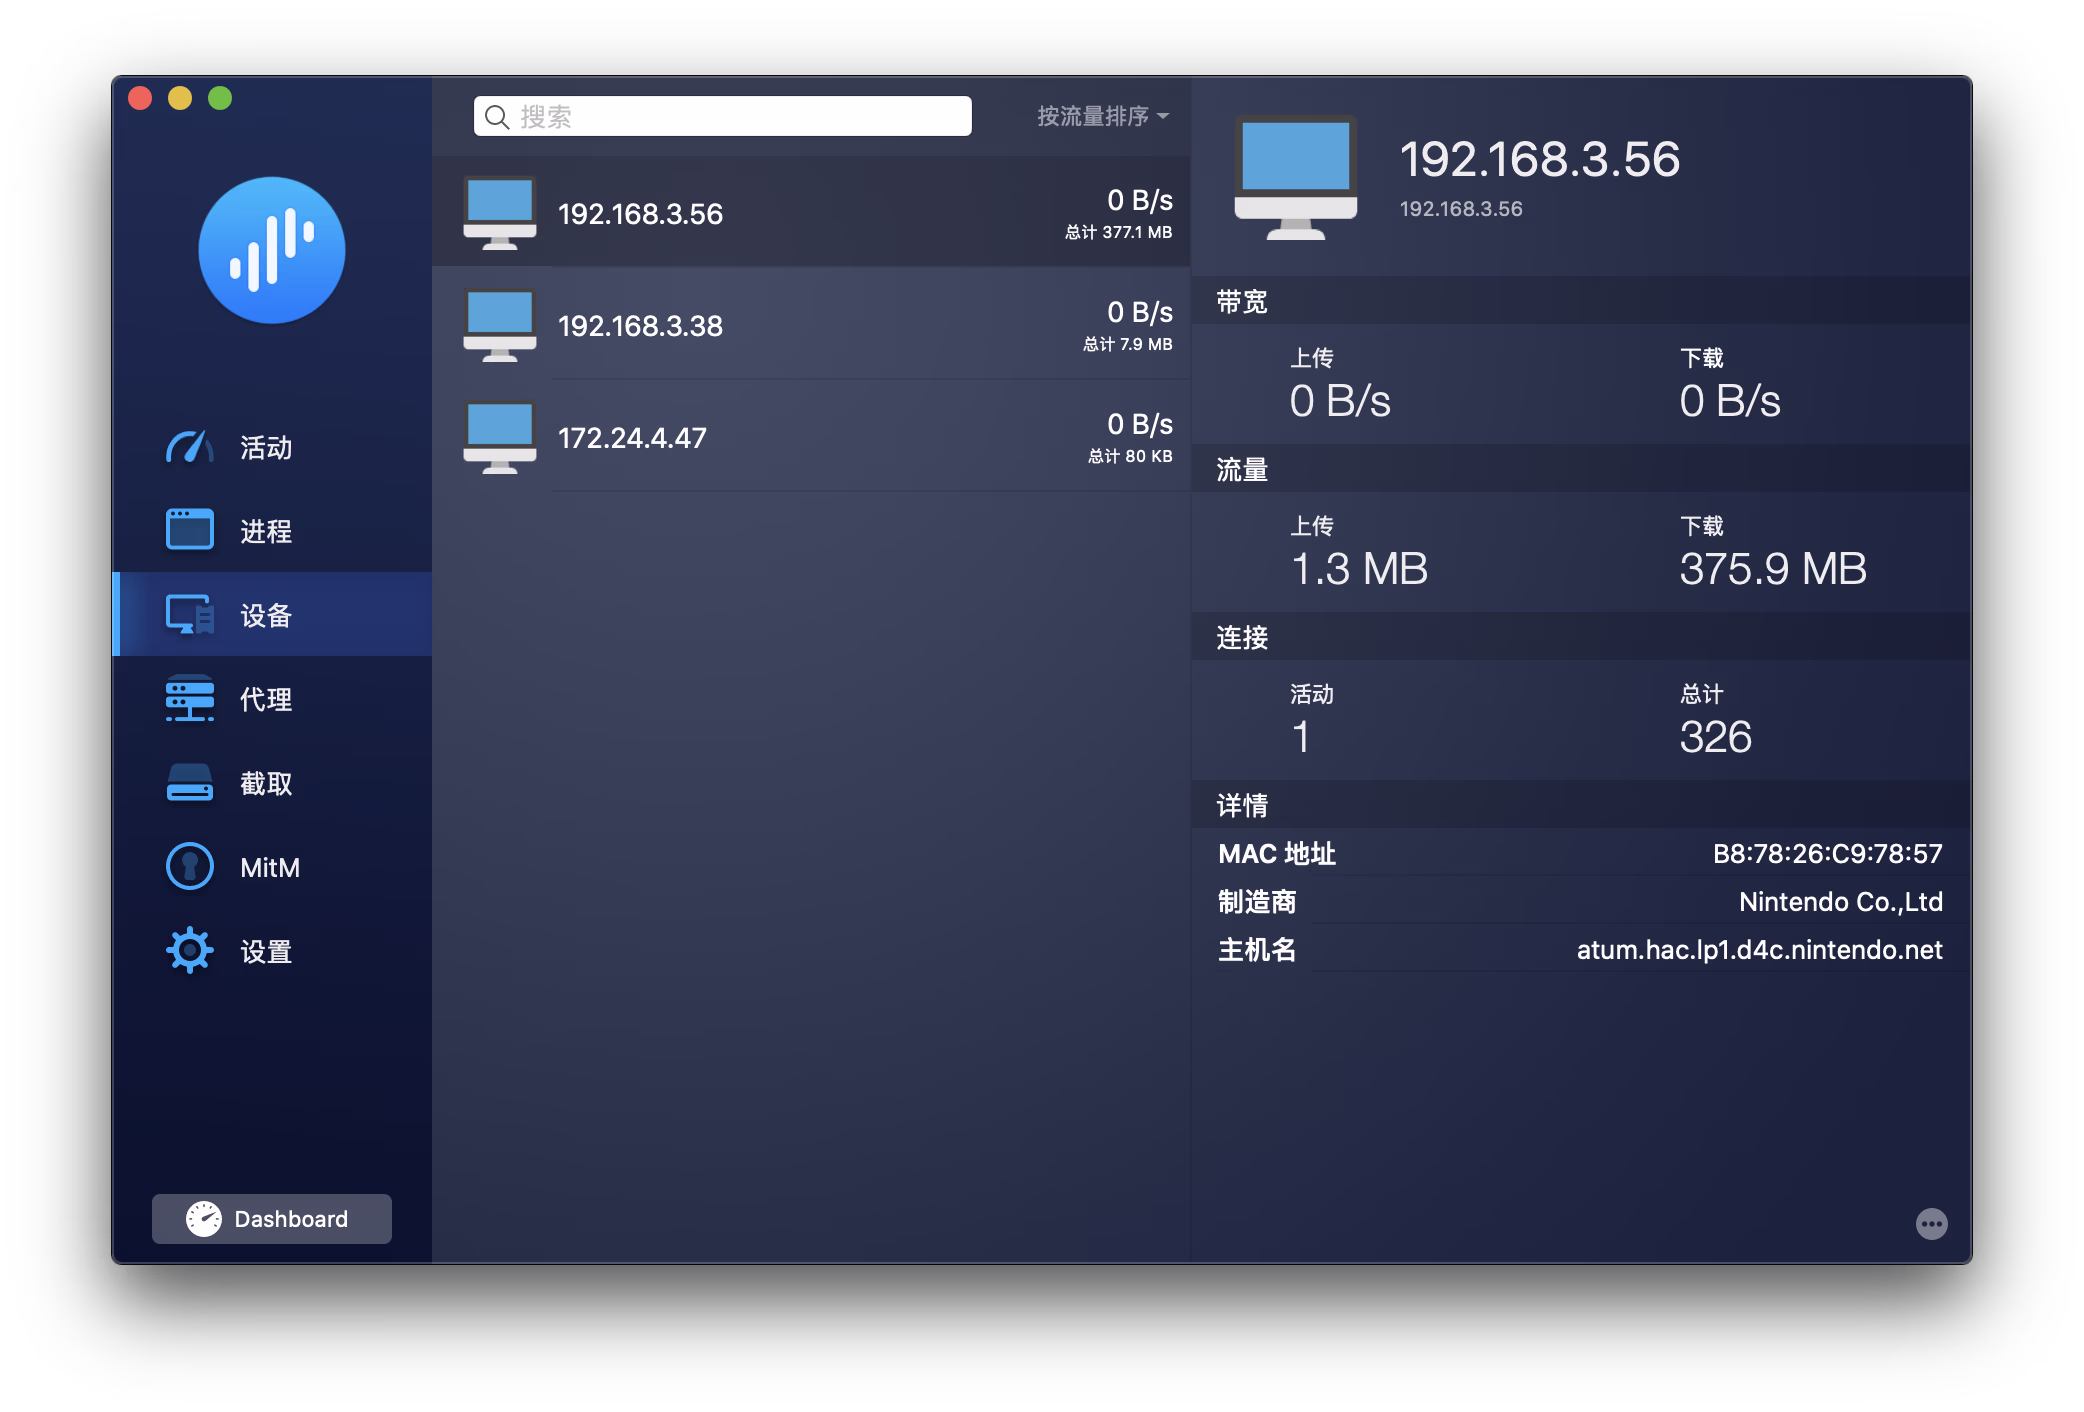Click the 设备 (Devices) sidebar icon
The height and width of the screenshot is (1412, 2084).
point(189,614)
